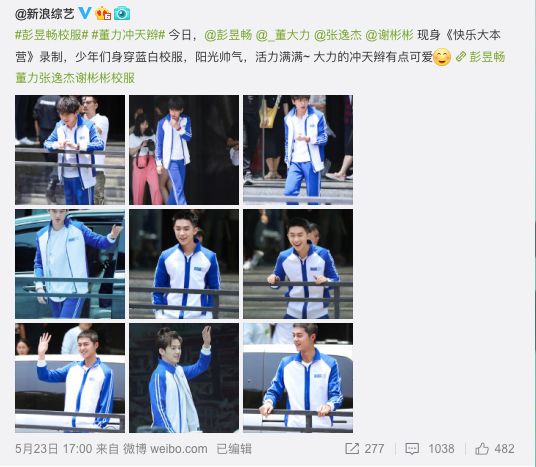Click the 微博 weibo.com source link
This screenshot has height=467, width=536.
coord(165,449)
